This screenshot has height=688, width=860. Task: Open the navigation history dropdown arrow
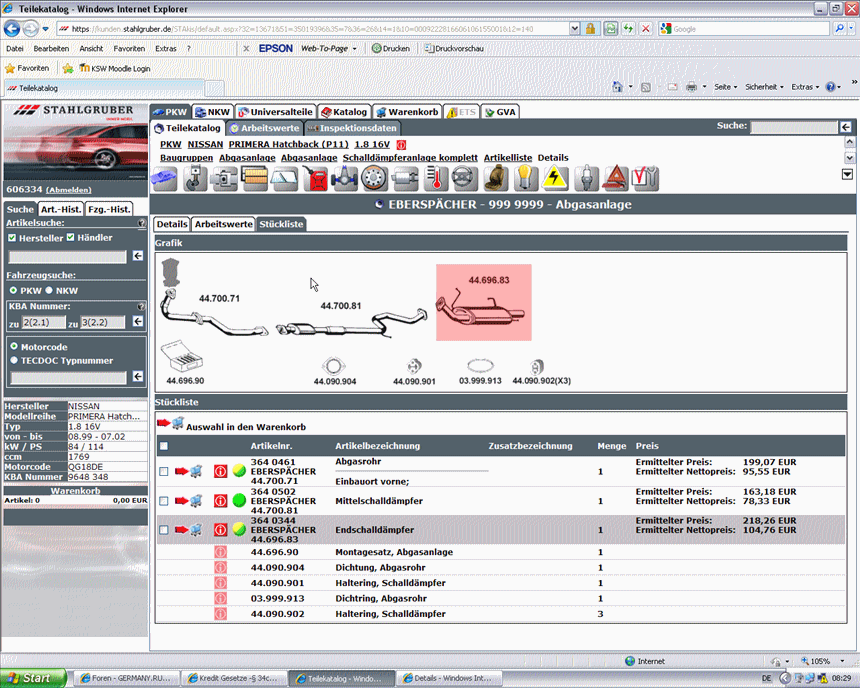tap(45, 29)
